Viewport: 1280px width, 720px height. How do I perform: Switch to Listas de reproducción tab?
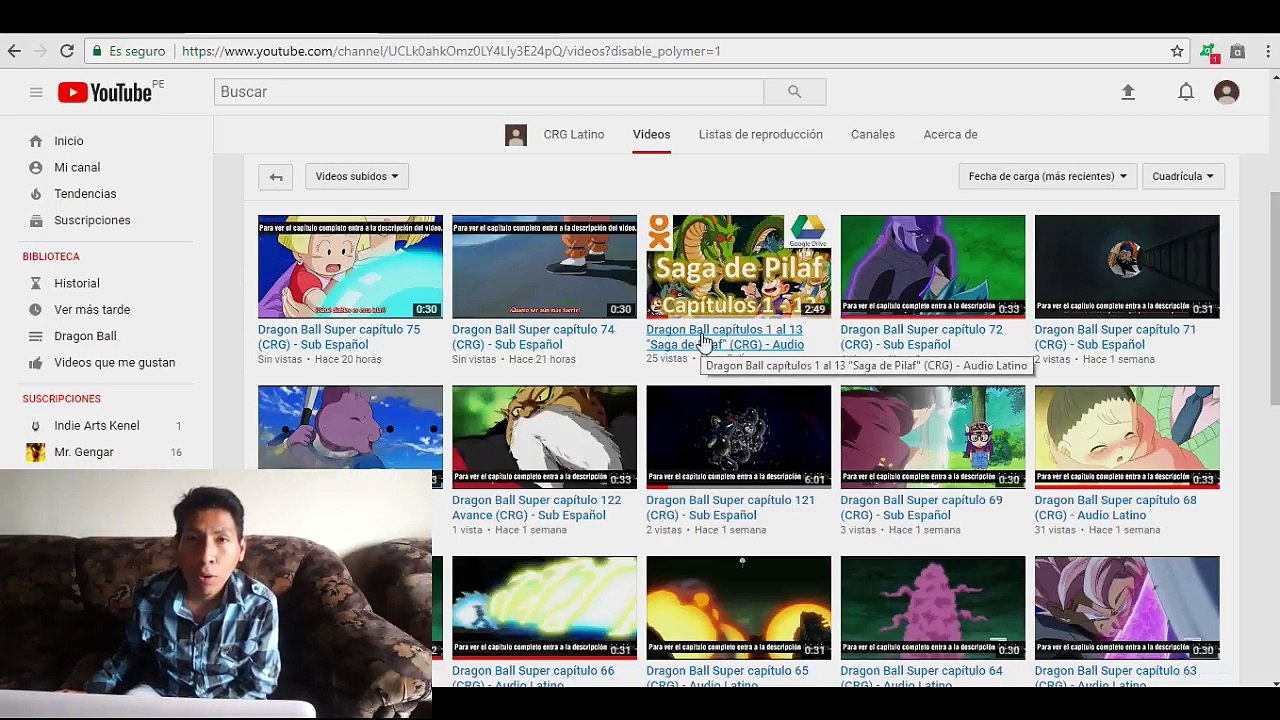(x=761, y=135)
